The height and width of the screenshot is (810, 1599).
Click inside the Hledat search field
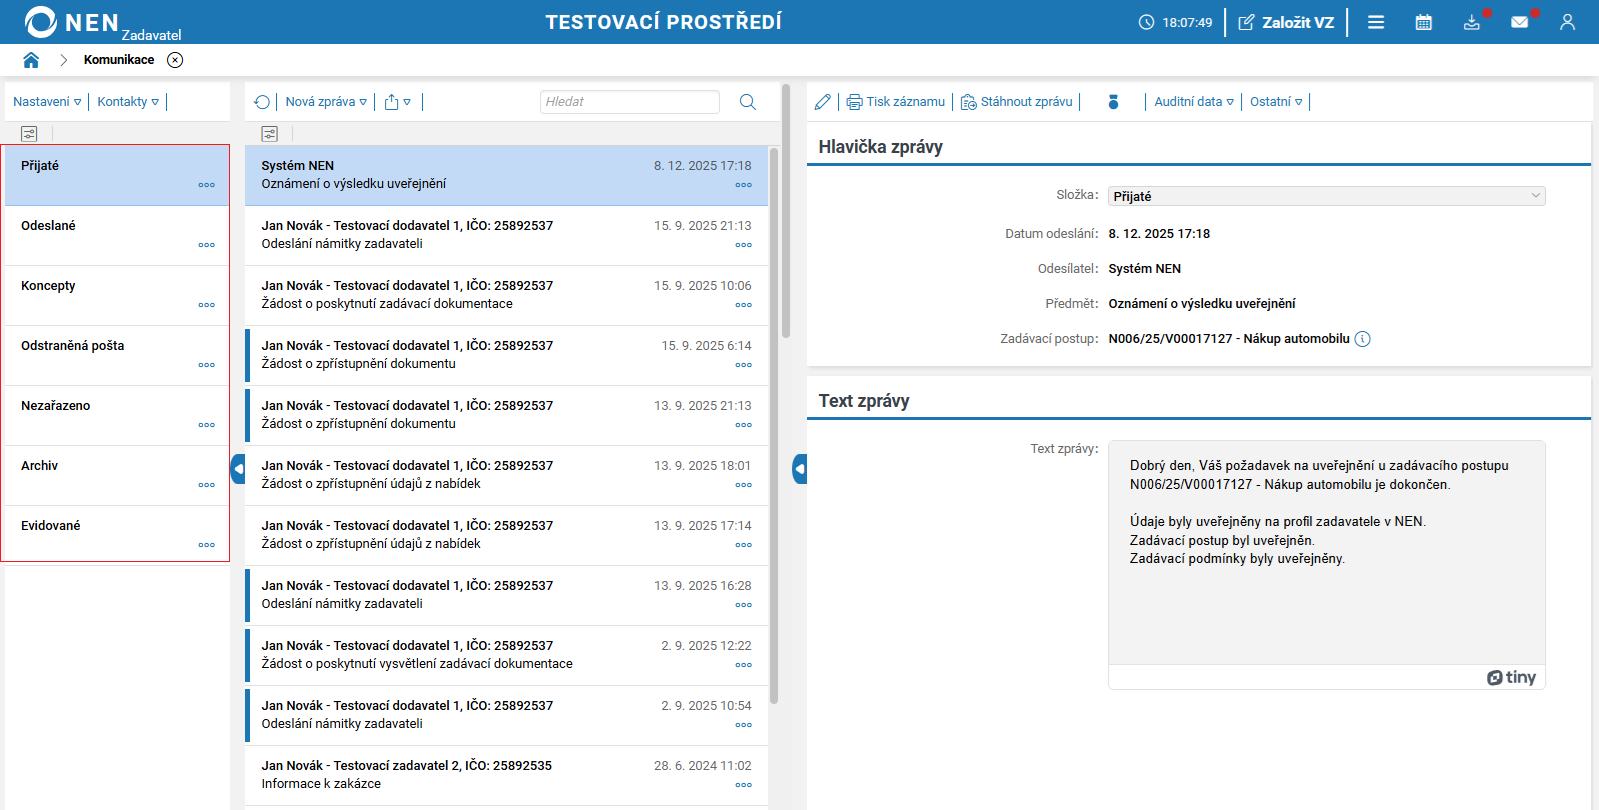[x=629, y=102]
